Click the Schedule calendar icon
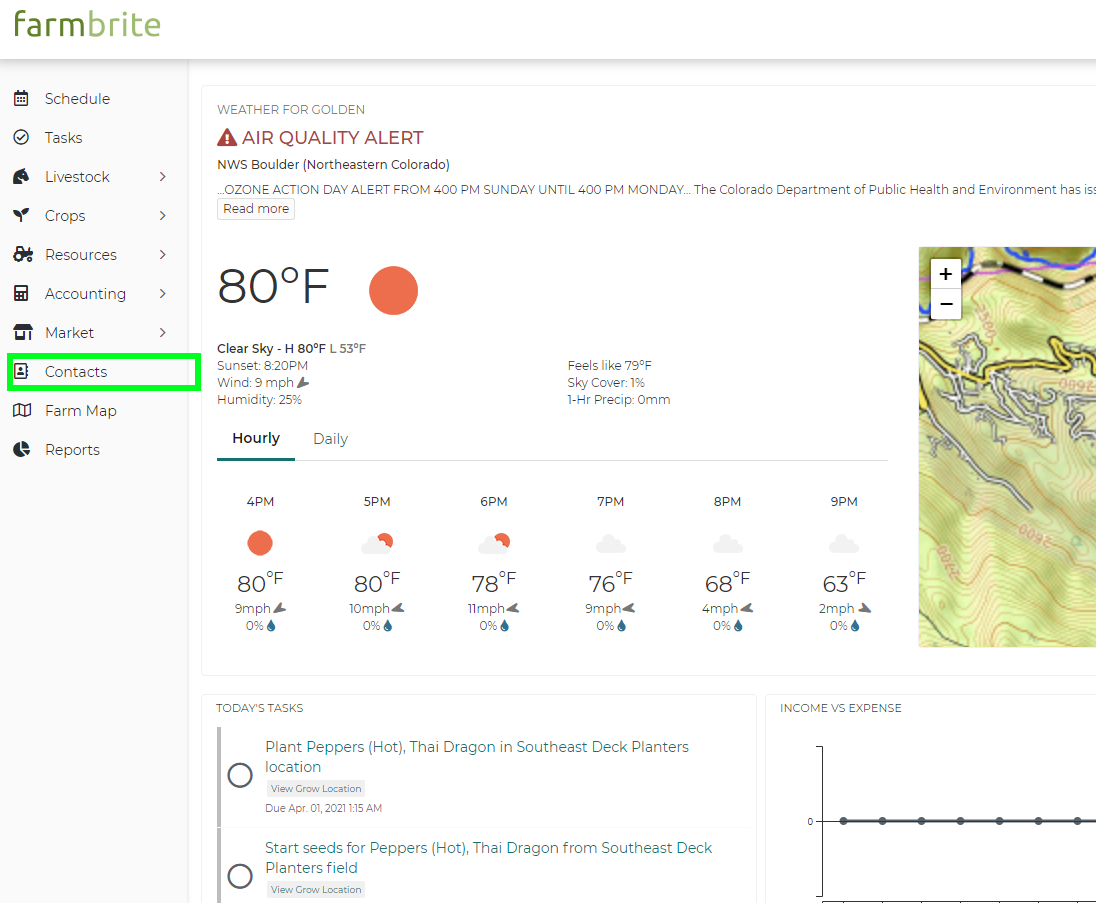 coord(22,99)
